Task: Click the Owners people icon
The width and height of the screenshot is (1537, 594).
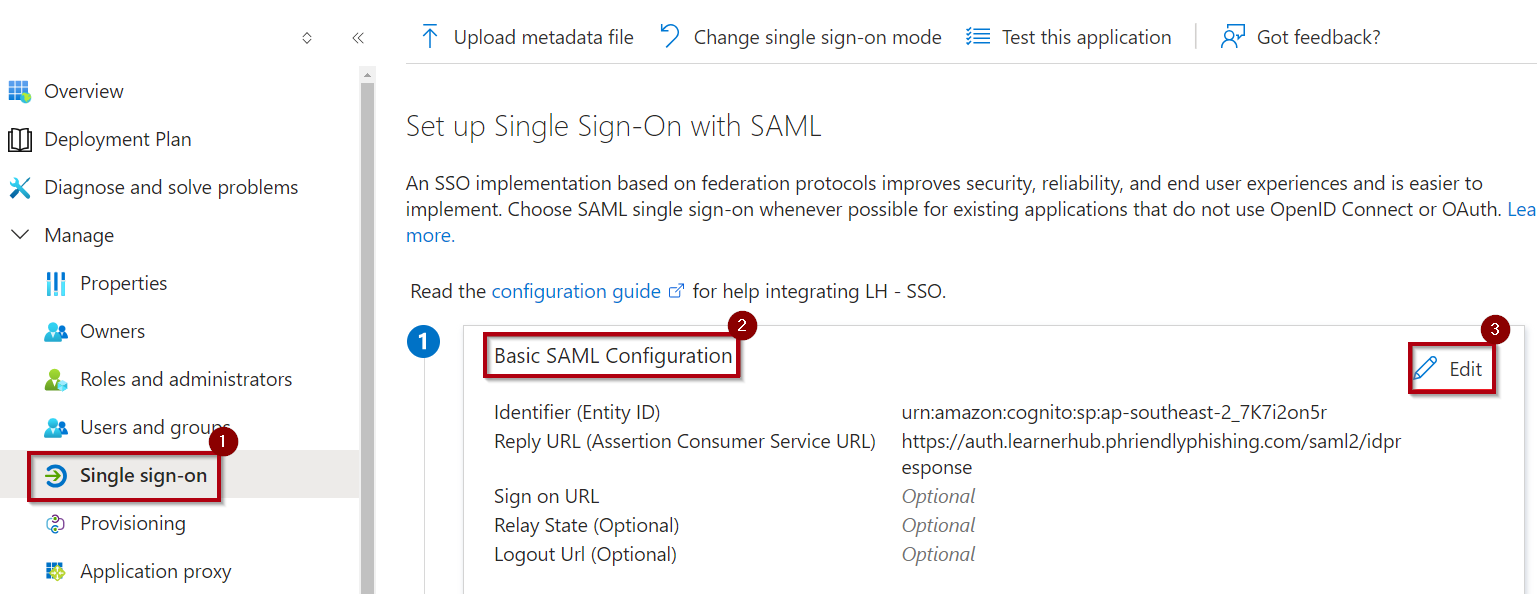Action: pyautogui.click(x=56, y=332)
